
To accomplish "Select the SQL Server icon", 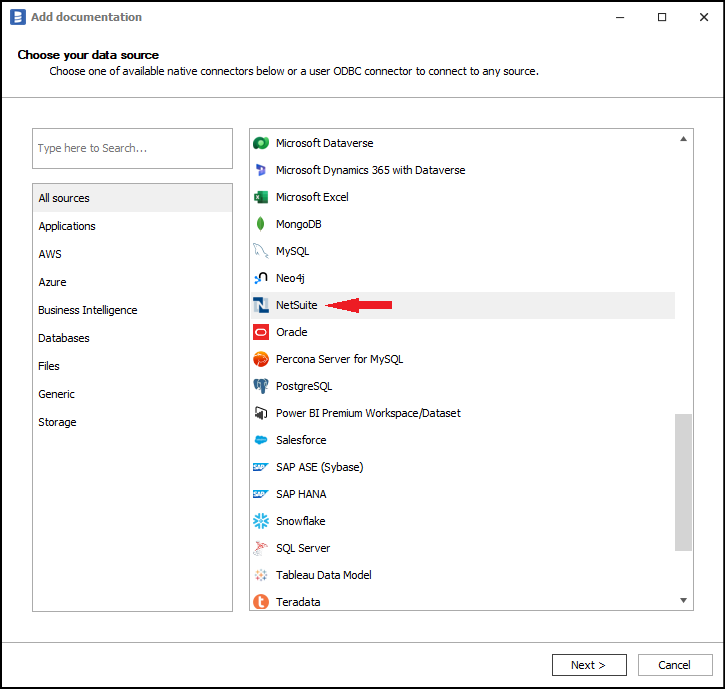I will 261,548.
